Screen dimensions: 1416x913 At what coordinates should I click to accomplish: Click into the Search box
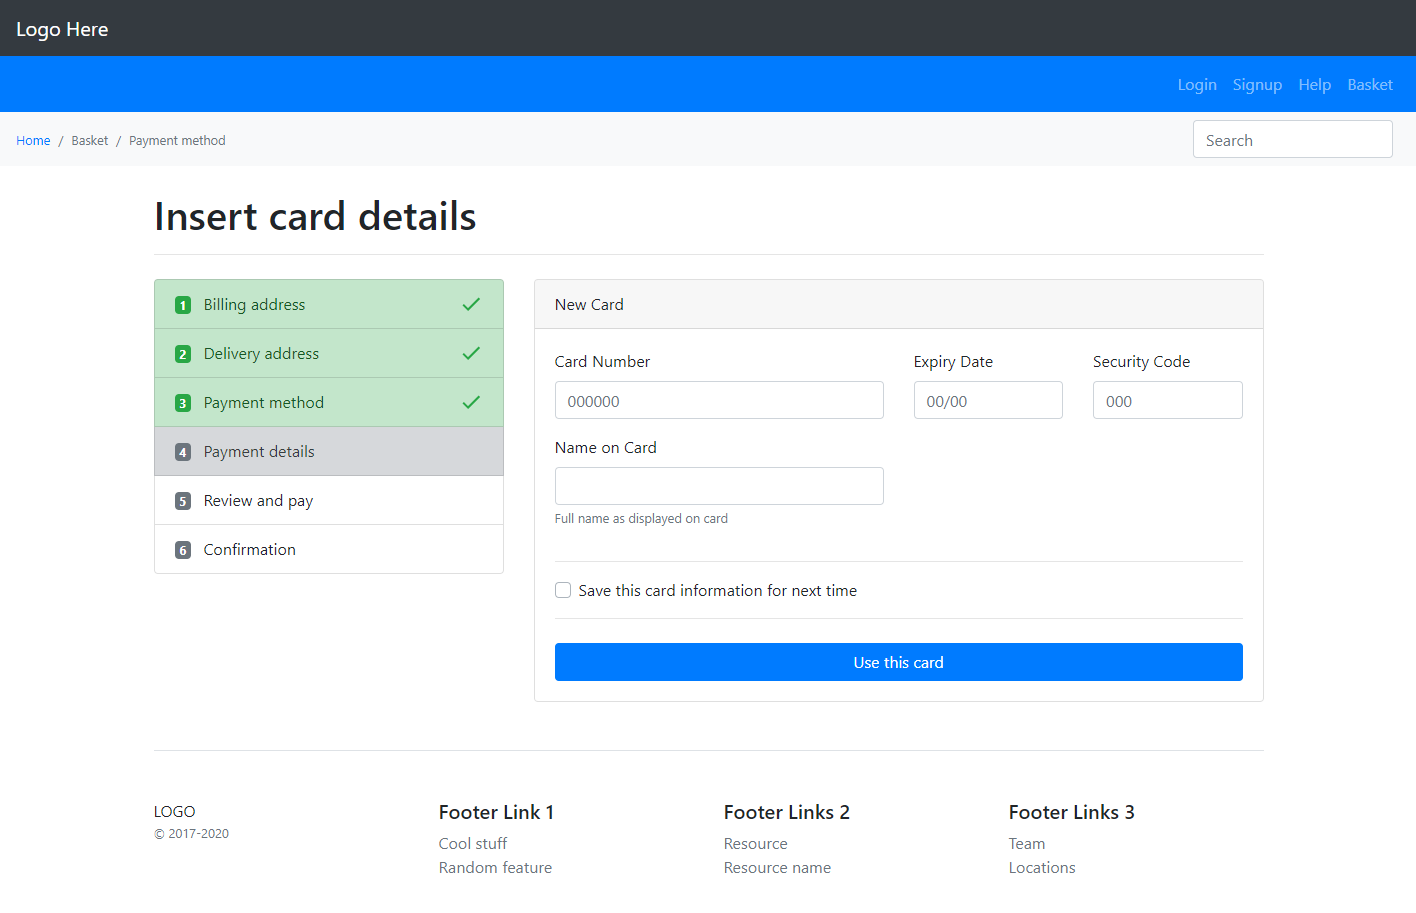1292,140
